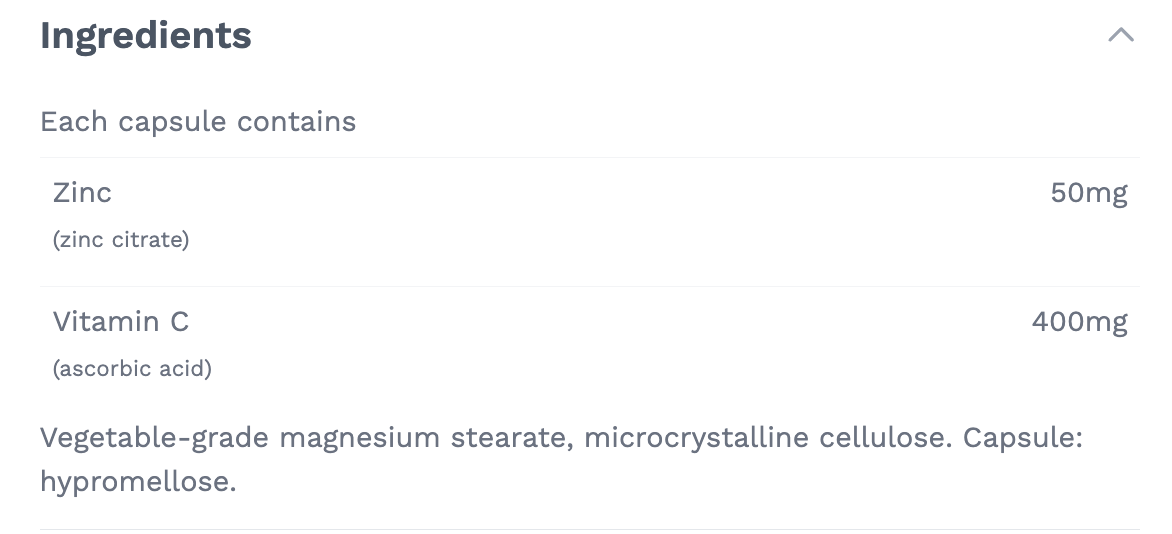Collapse the Ingredients section chevron
1172x534 pixels.
(1121, 36)
